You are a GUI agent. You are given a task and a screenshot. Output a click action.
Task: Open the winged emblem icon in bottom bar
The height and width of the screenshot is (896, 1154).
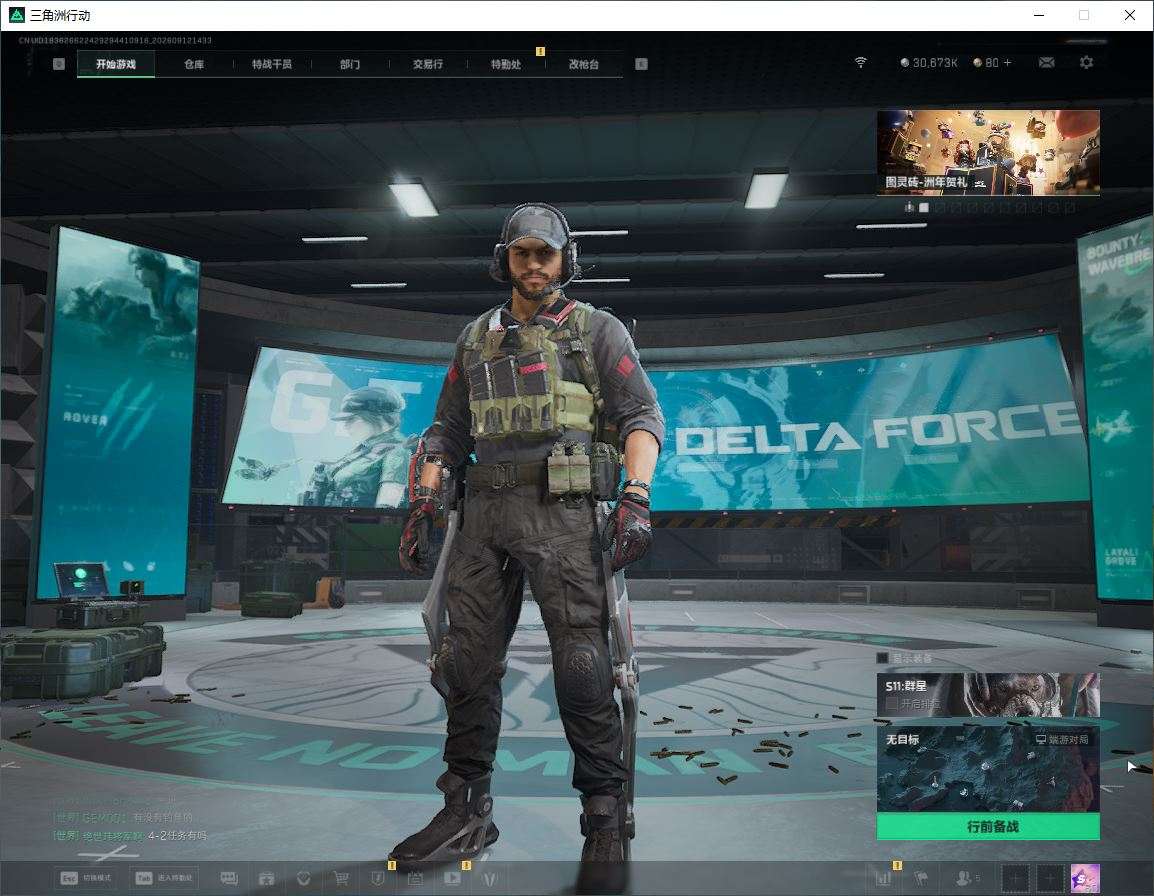coord(489,878)
